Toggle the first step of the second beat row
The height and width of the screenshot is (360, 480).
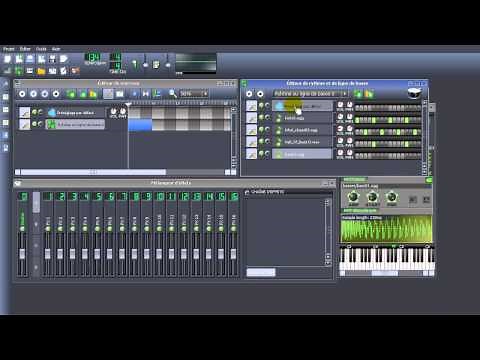pyautogui.click(x=357, y=120)
